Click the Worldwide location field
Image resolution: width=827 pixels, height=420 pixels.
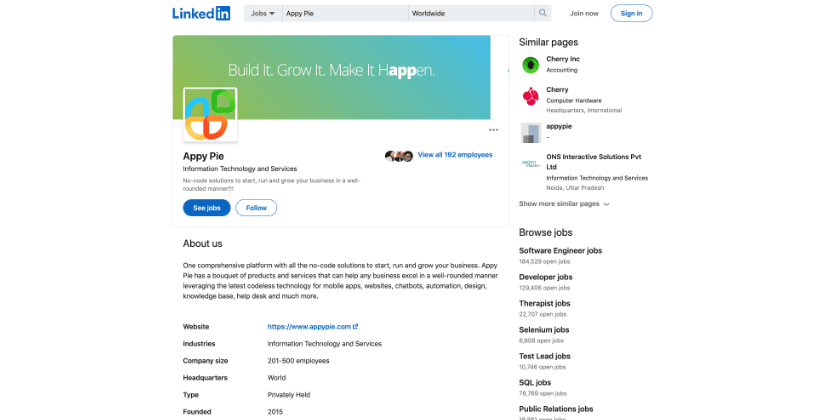472,13
